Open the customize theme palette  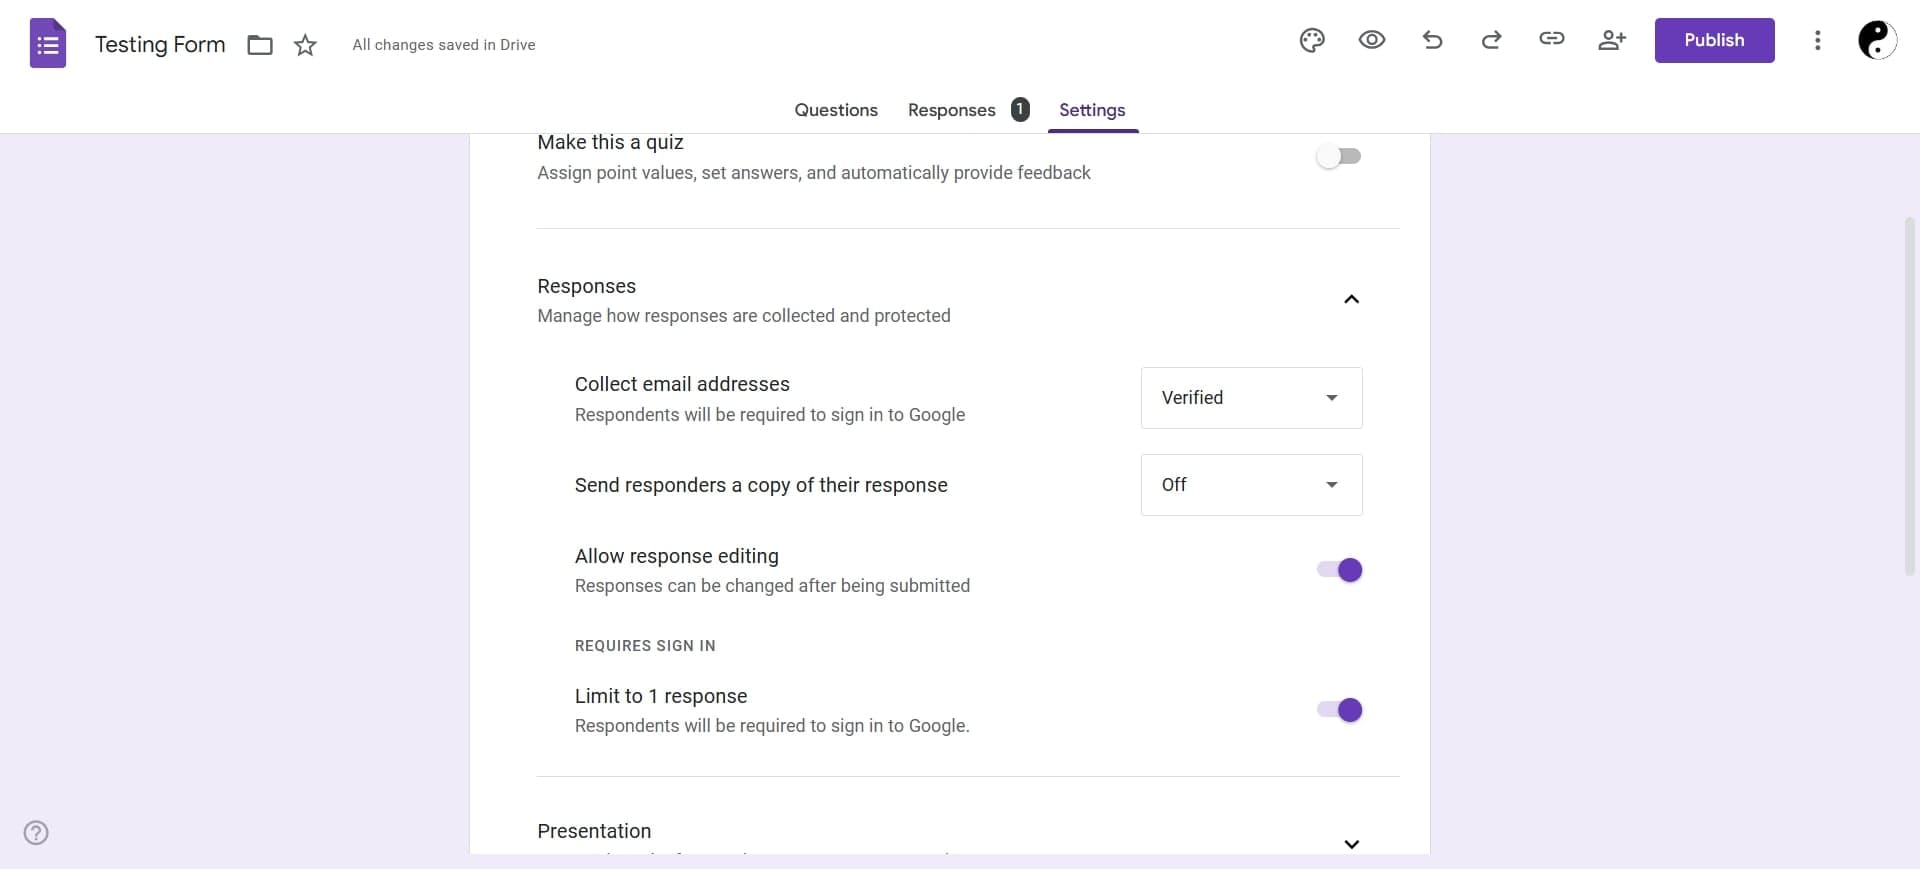tap(1312, 40)
